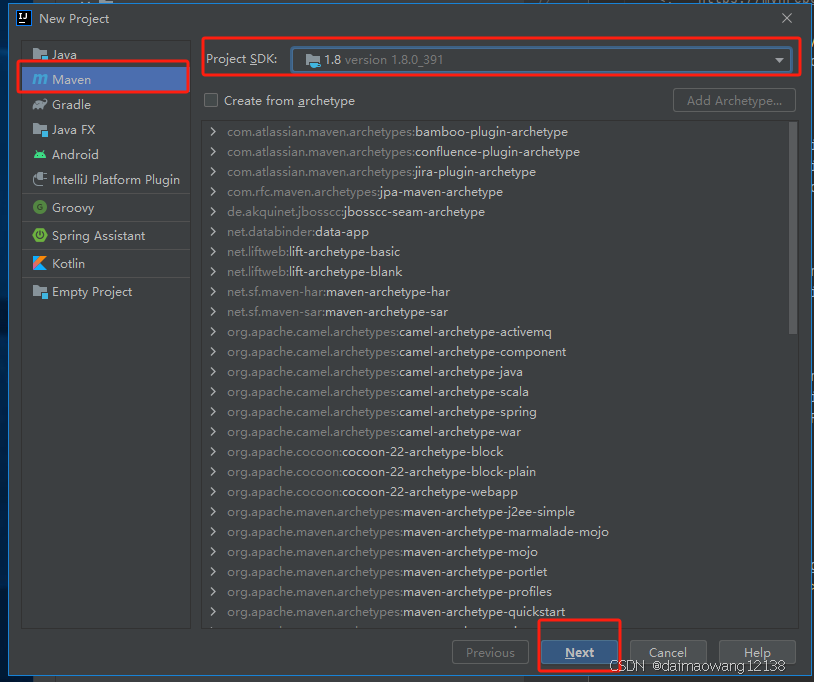Viewport: 814px width, 682px height.
Task: Select camel-archetype-java row
Action: (x=496, y=372)
